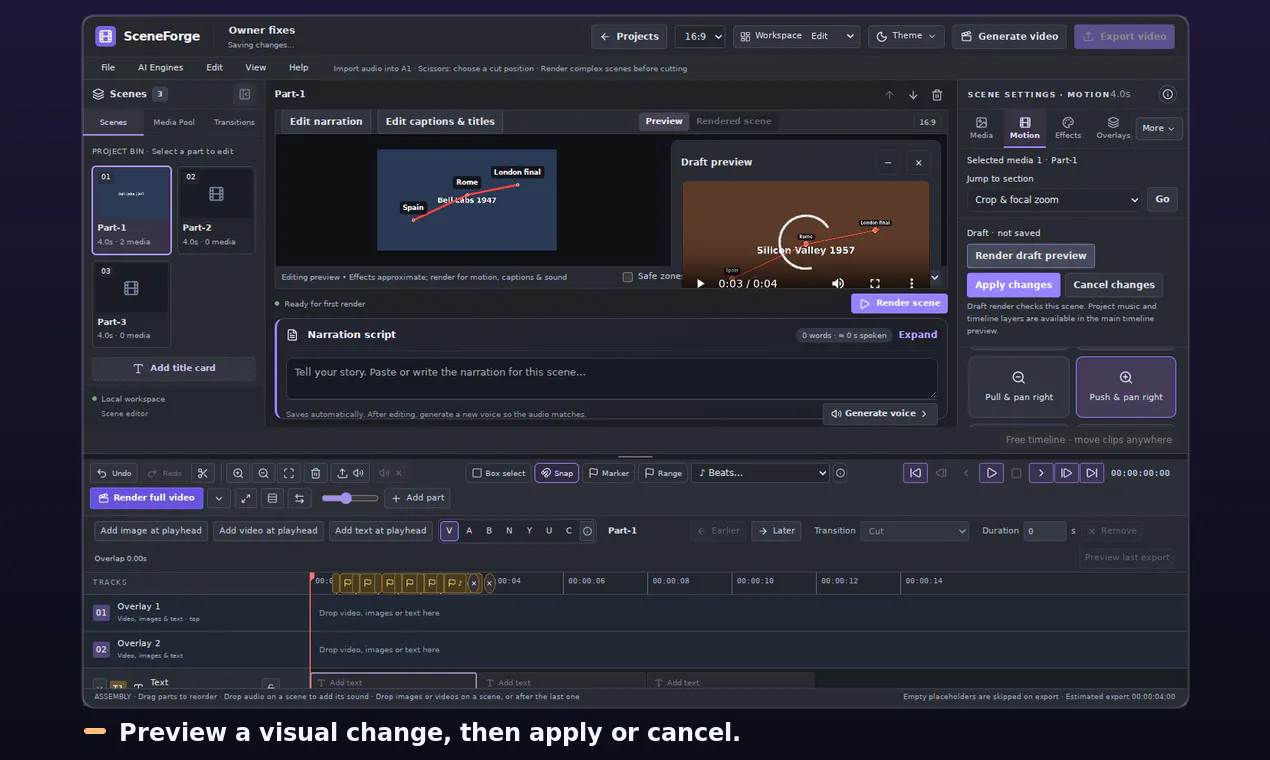Open the 16:9 aspect ratio dropdown
The width and height of the screenshot is (1270, 760).
(699, 37)
